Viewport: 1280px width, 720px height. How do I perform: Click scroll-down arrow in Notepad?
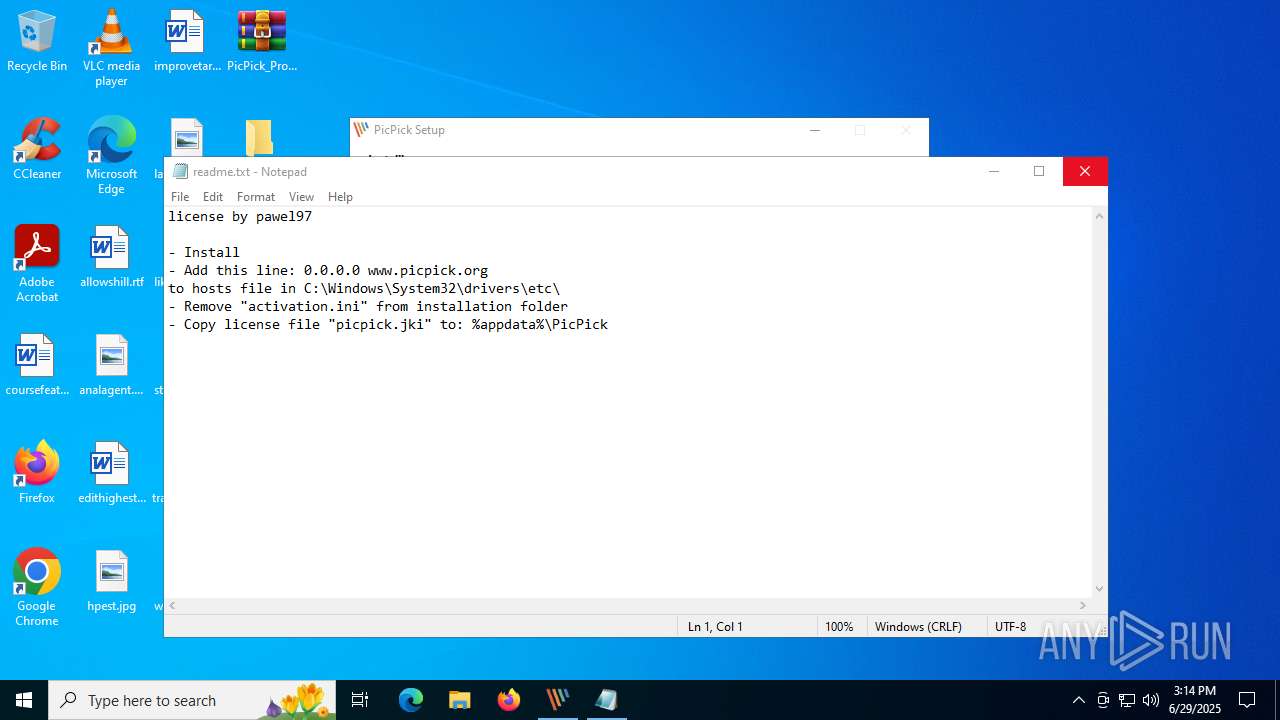1100,589
